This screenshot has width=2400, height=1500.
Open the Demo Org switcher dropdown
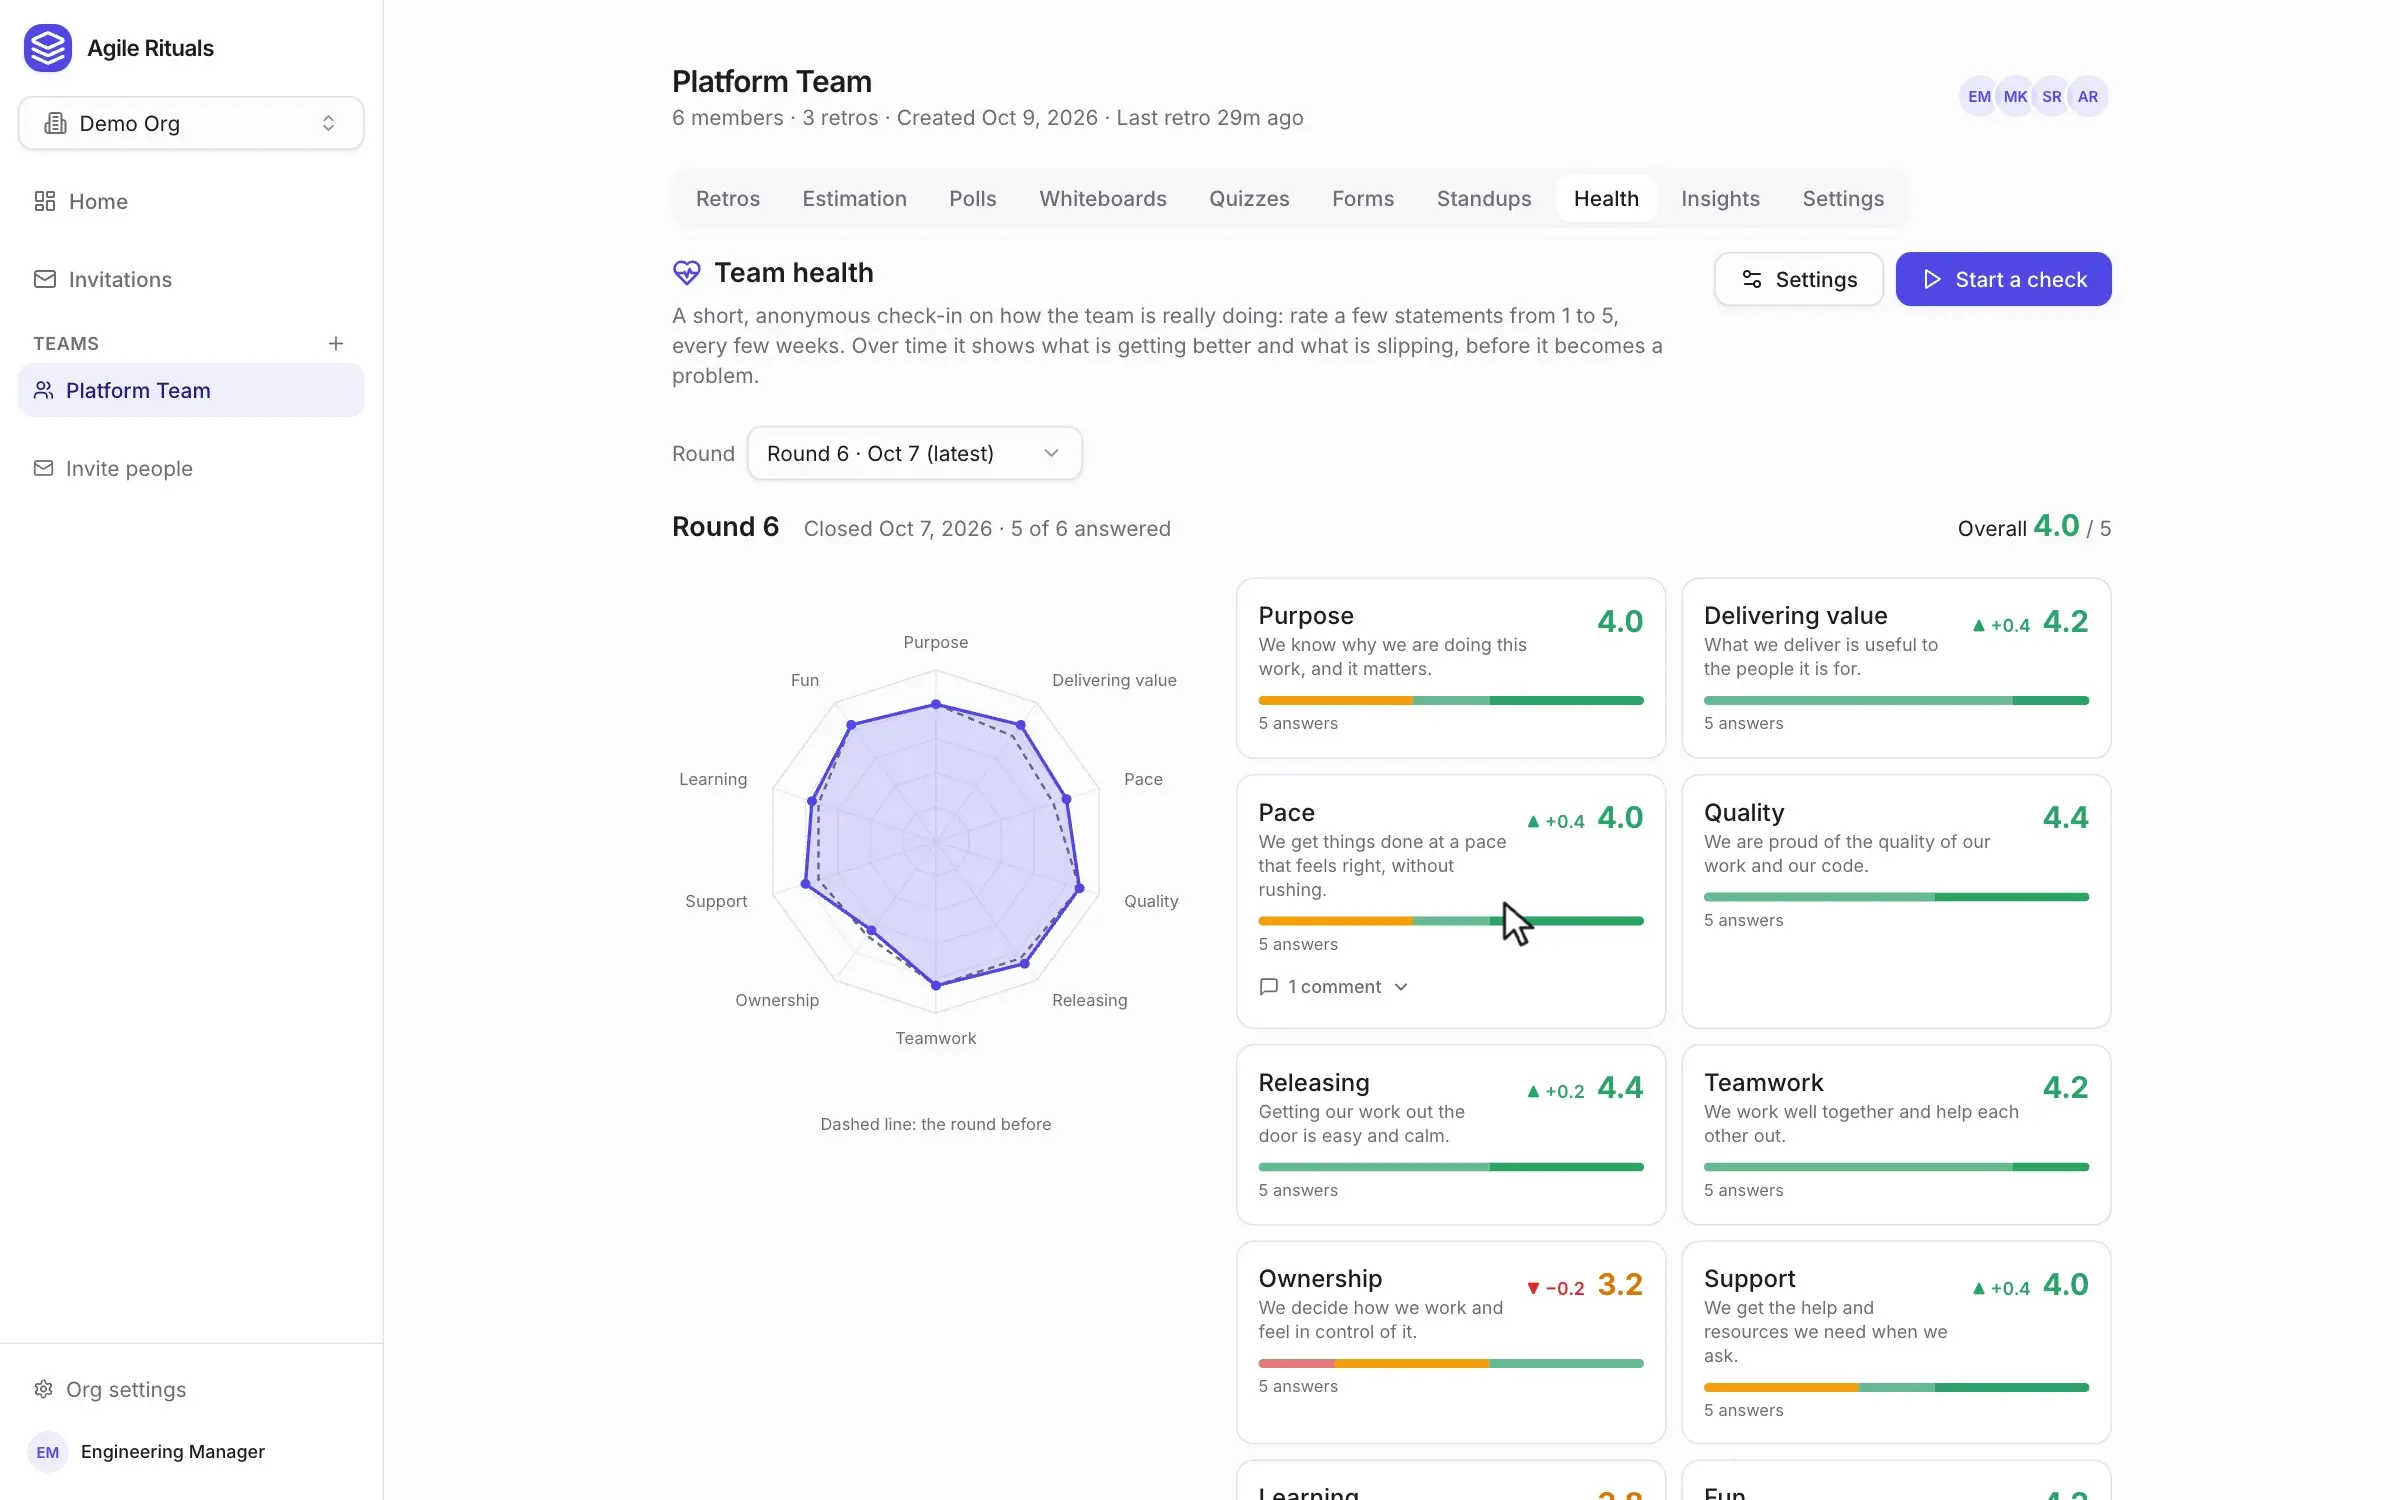191,123
